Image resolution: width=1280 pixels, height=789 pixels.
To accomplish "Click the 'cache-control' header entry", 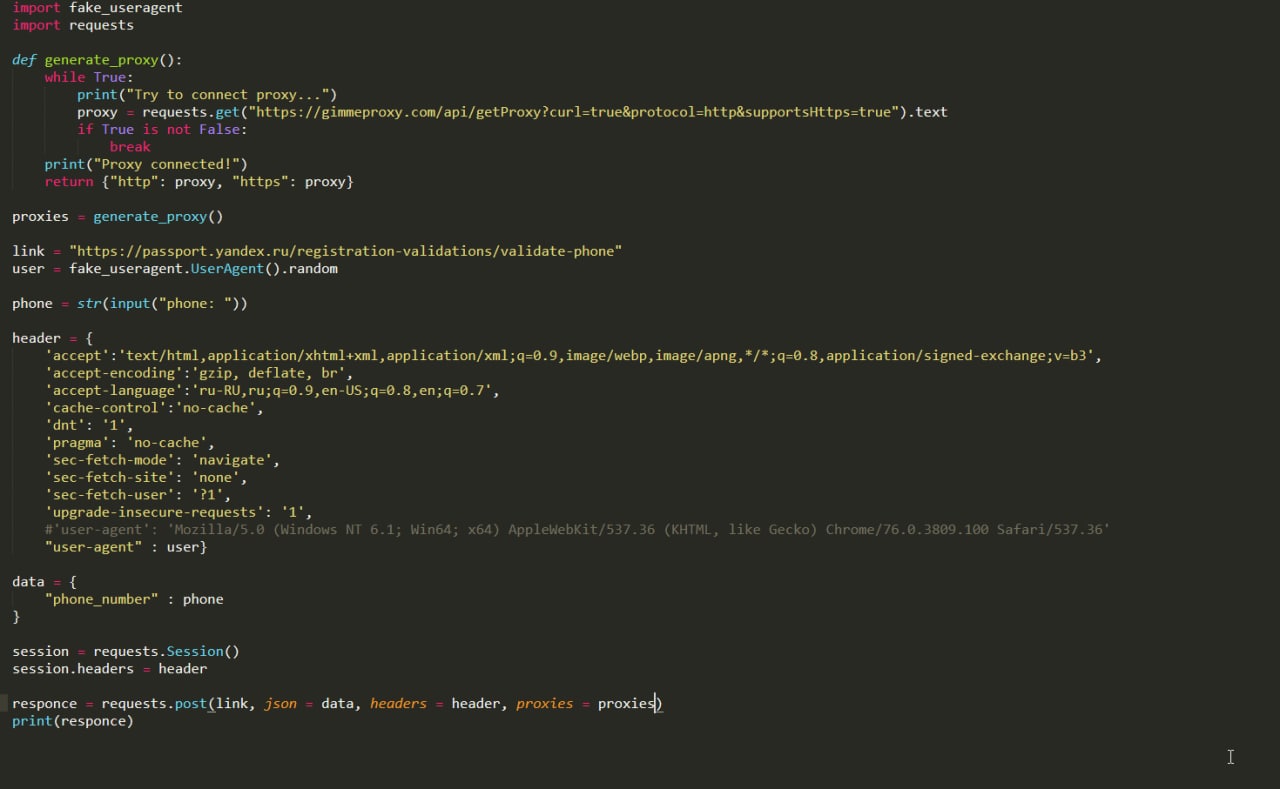I will pyautogui.click(x=154, y=408).
